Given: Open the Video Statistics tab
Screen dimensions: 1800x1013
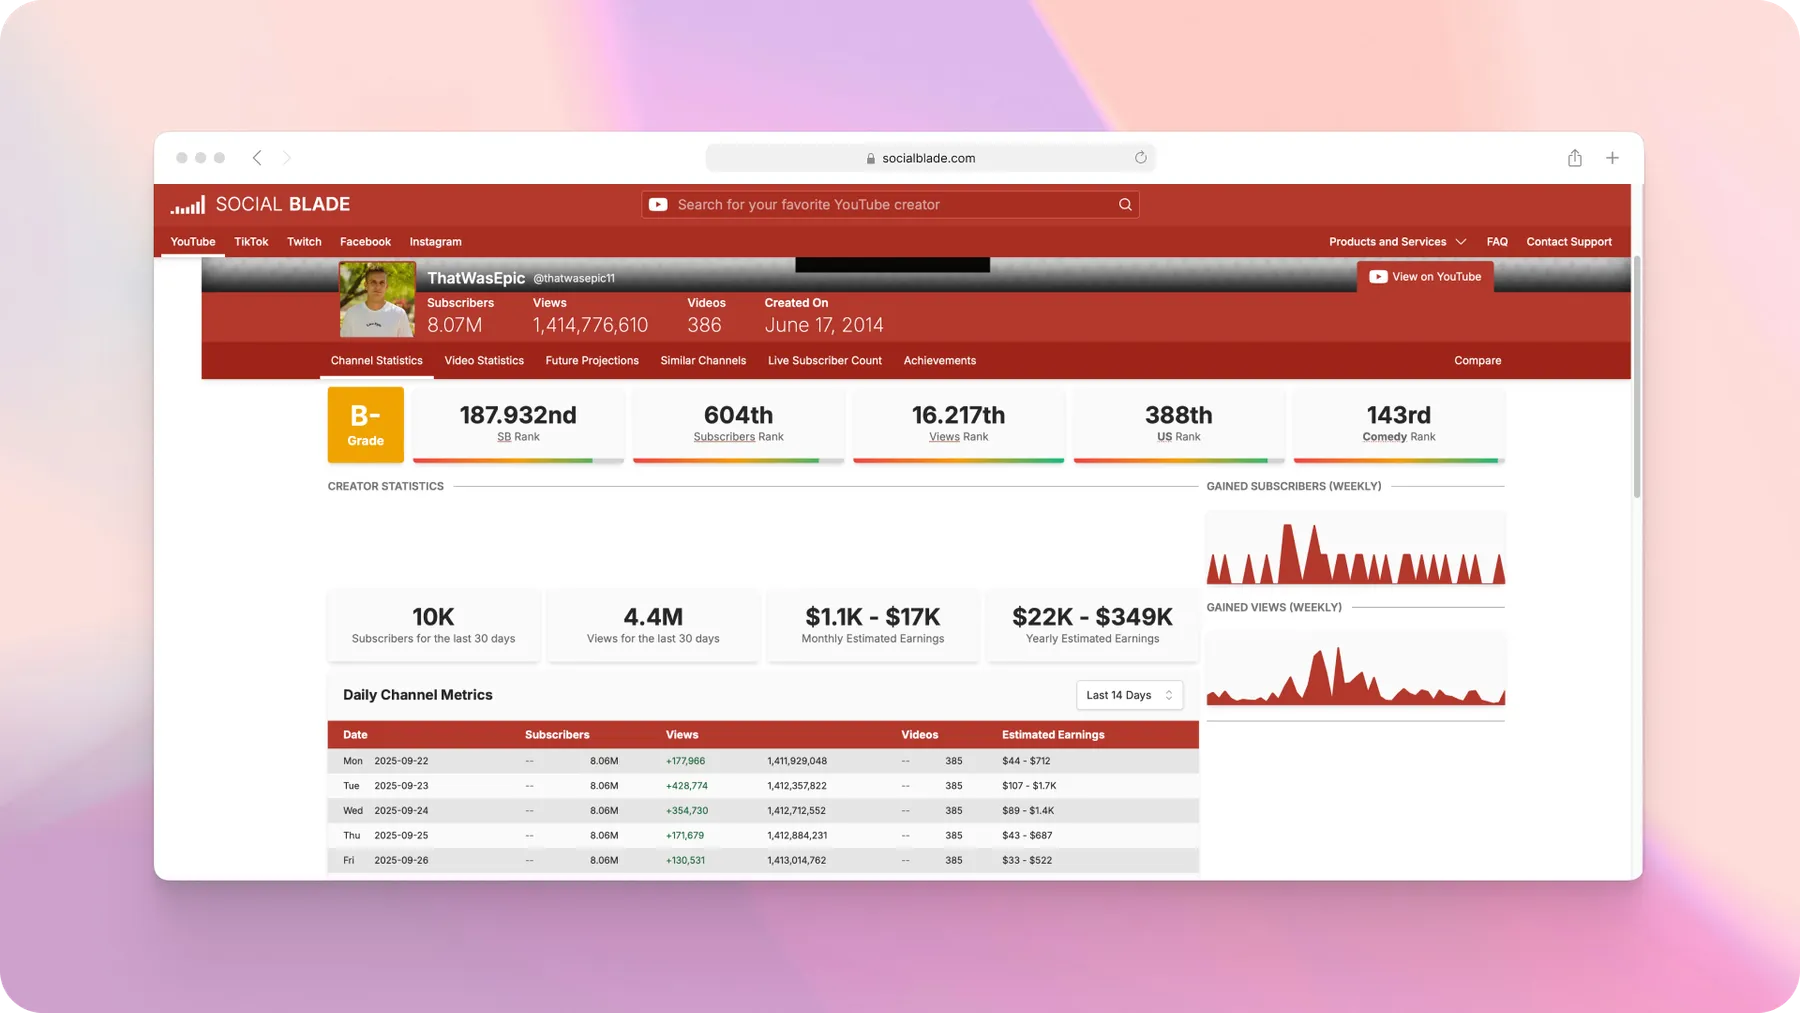Looking at the screenshot, I should coord(484,361).
